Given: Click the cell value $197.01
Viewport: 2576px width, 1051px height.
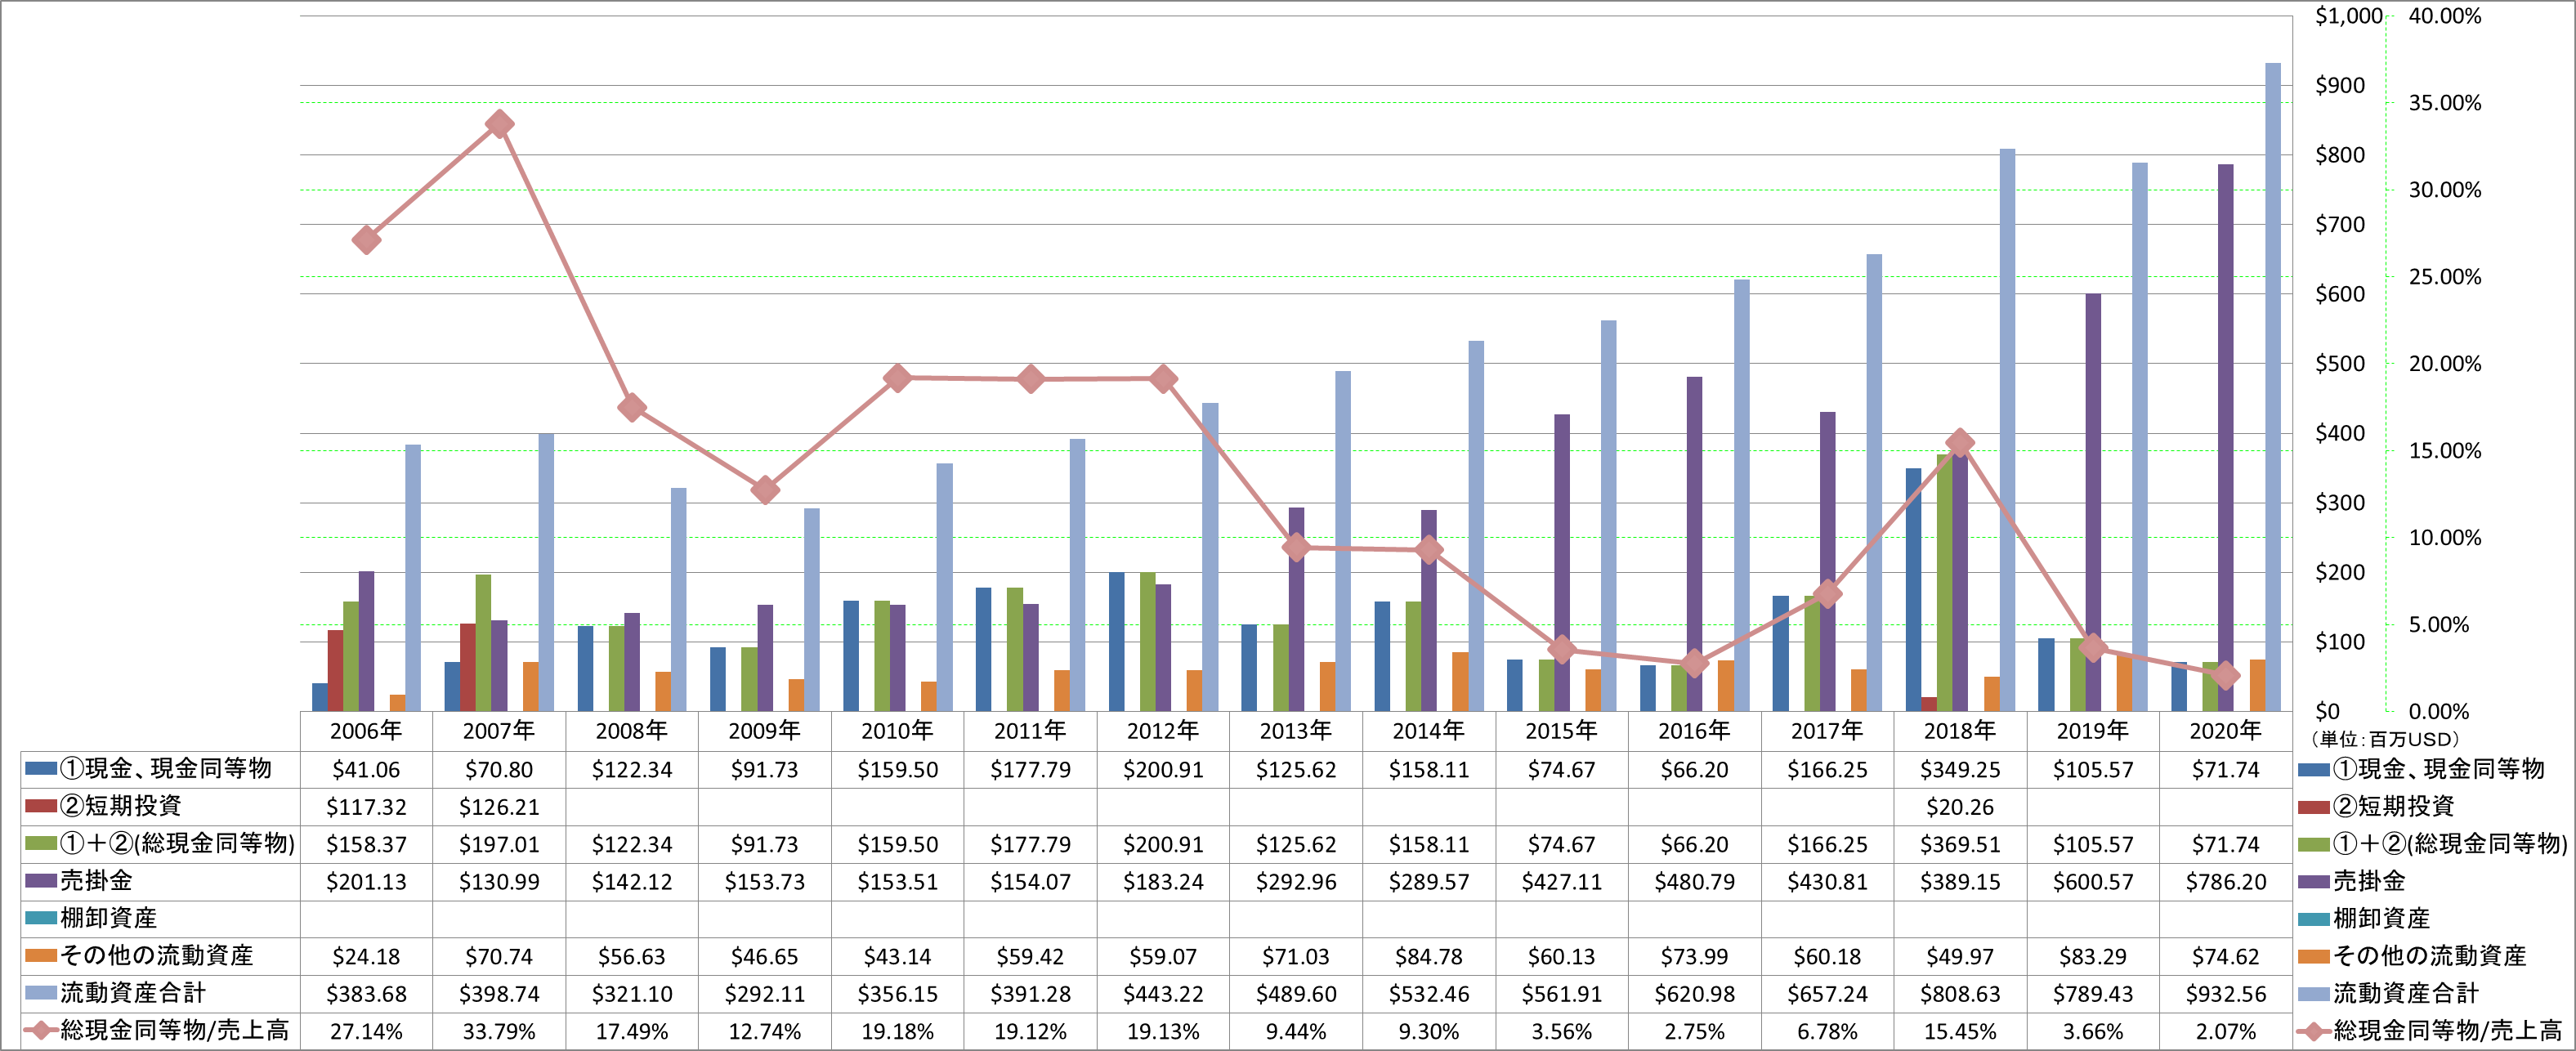Looking at the screenshot, I should click(x=499, y=845).
